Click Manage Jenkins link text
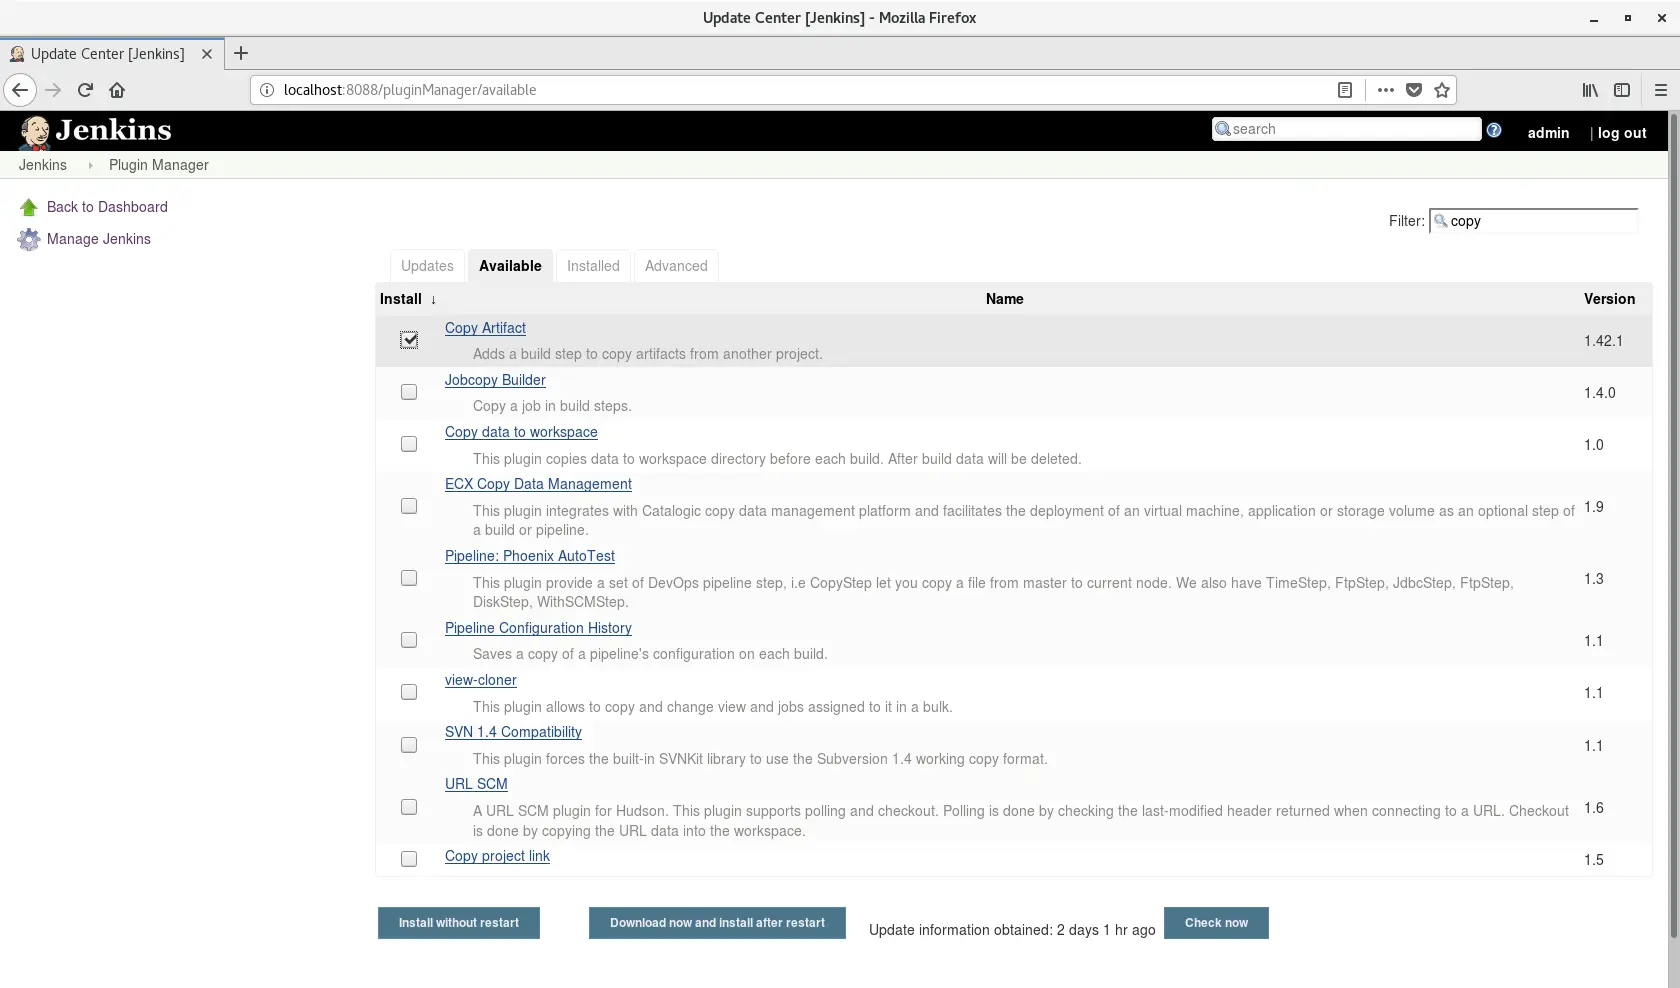1680x988 pixels. (x=99, y=239)
